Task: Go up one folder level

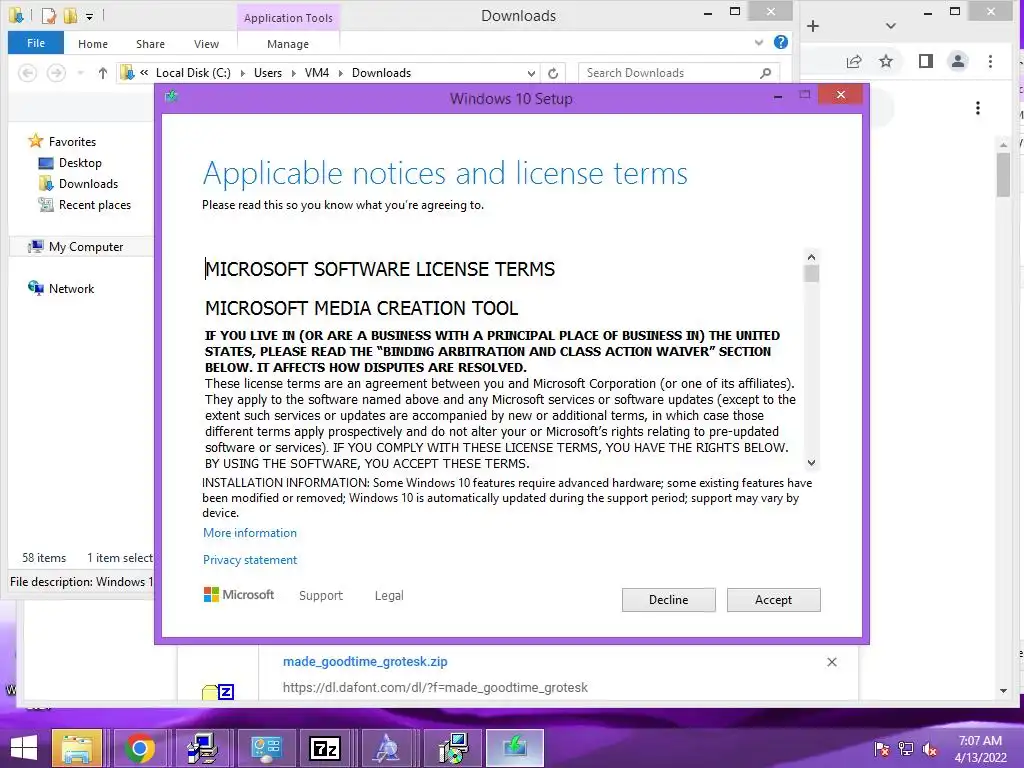Action: 103,73
